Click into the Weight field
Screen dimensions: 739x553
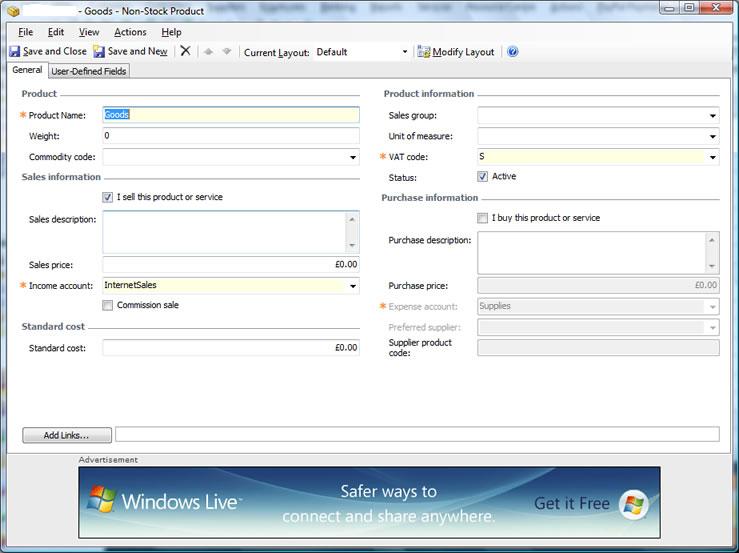pyautogui.click(x=231, y=136)
